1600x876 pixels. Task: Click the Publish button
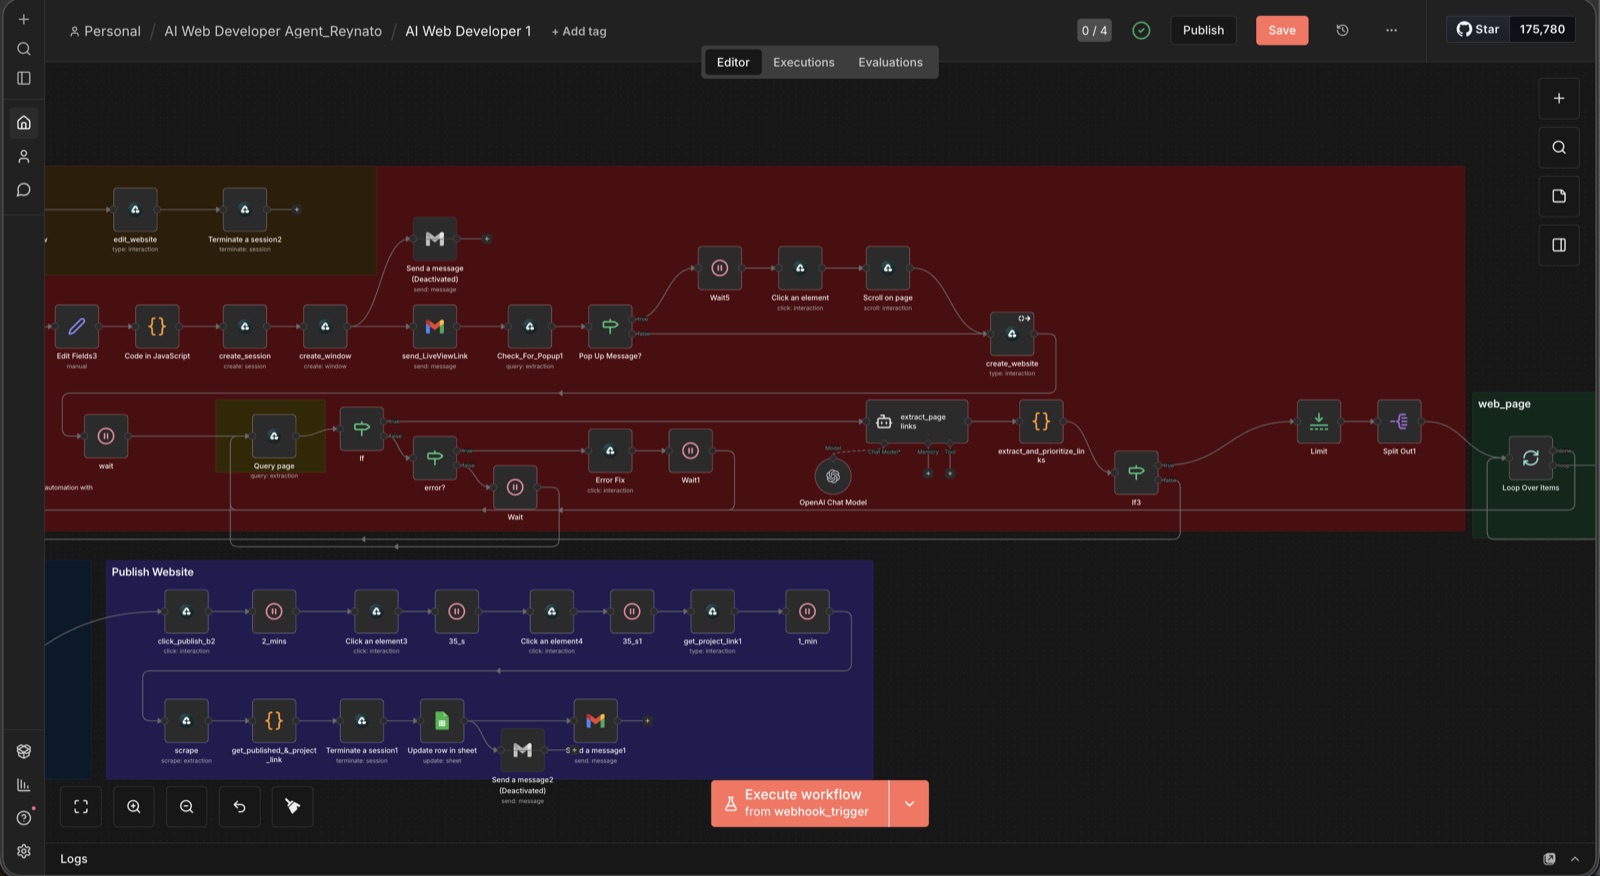point(1203,30)
